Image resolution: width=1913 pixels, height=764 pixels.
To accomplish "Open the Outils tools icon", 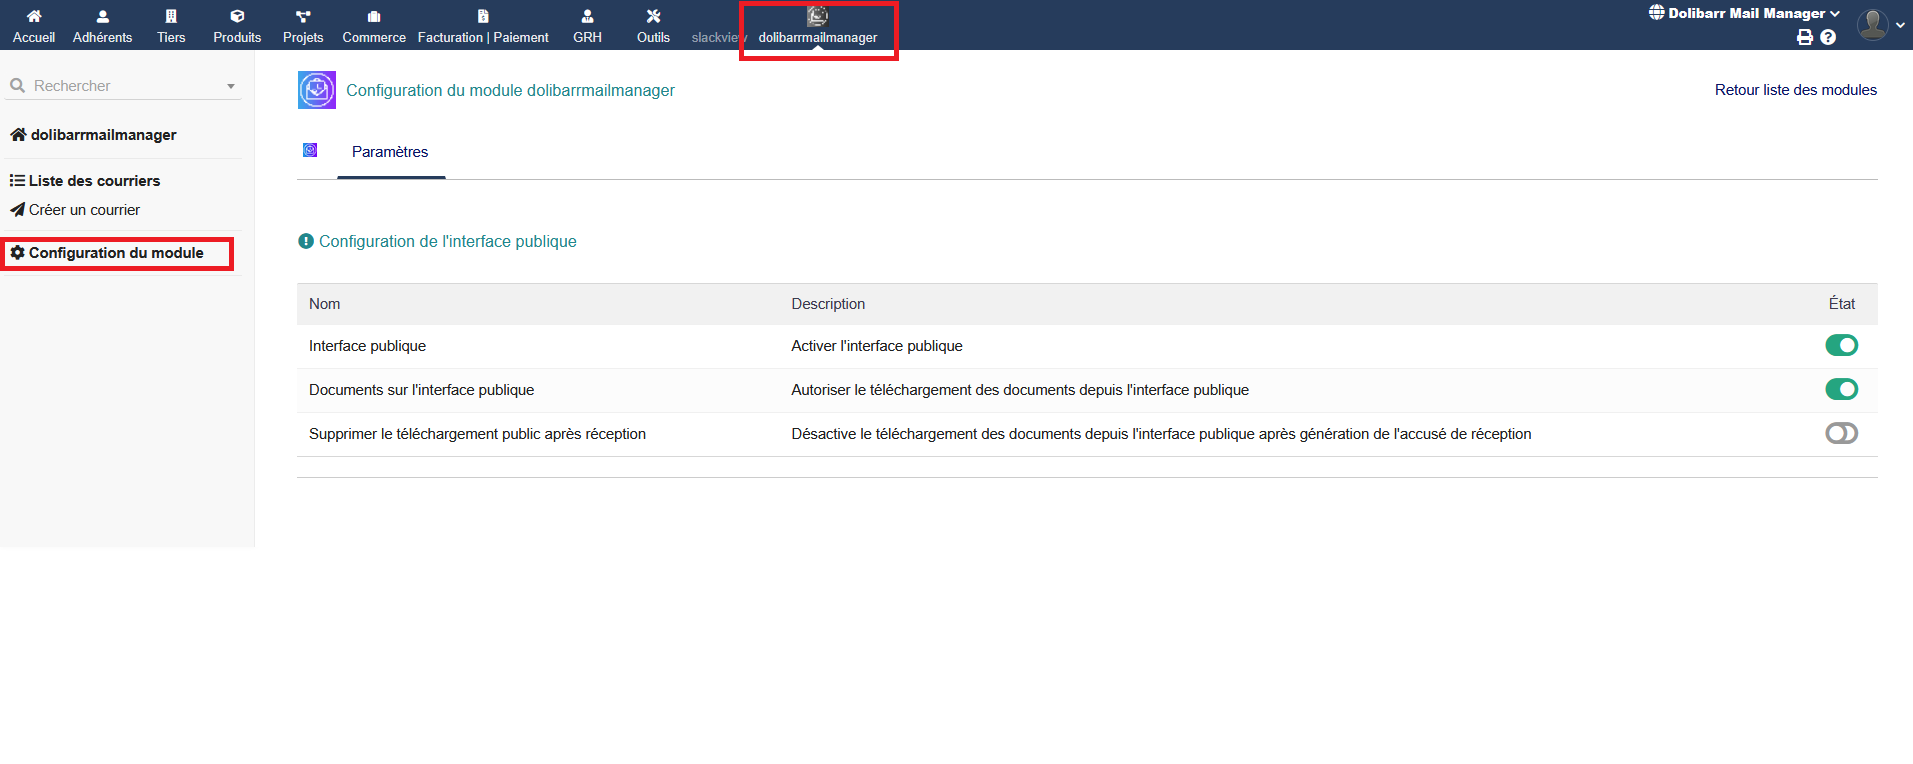I will pos(653,16).
